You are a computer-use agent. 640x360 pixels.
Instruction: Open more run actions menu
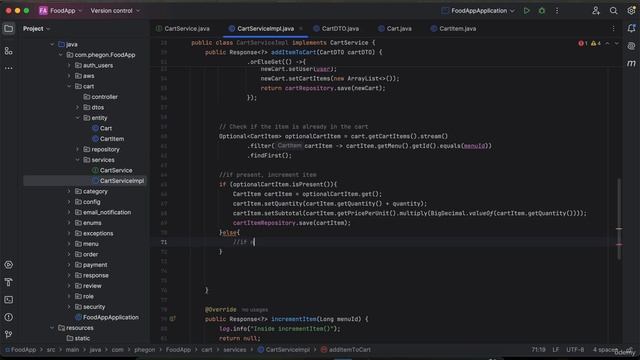click(x=557, y=11)
